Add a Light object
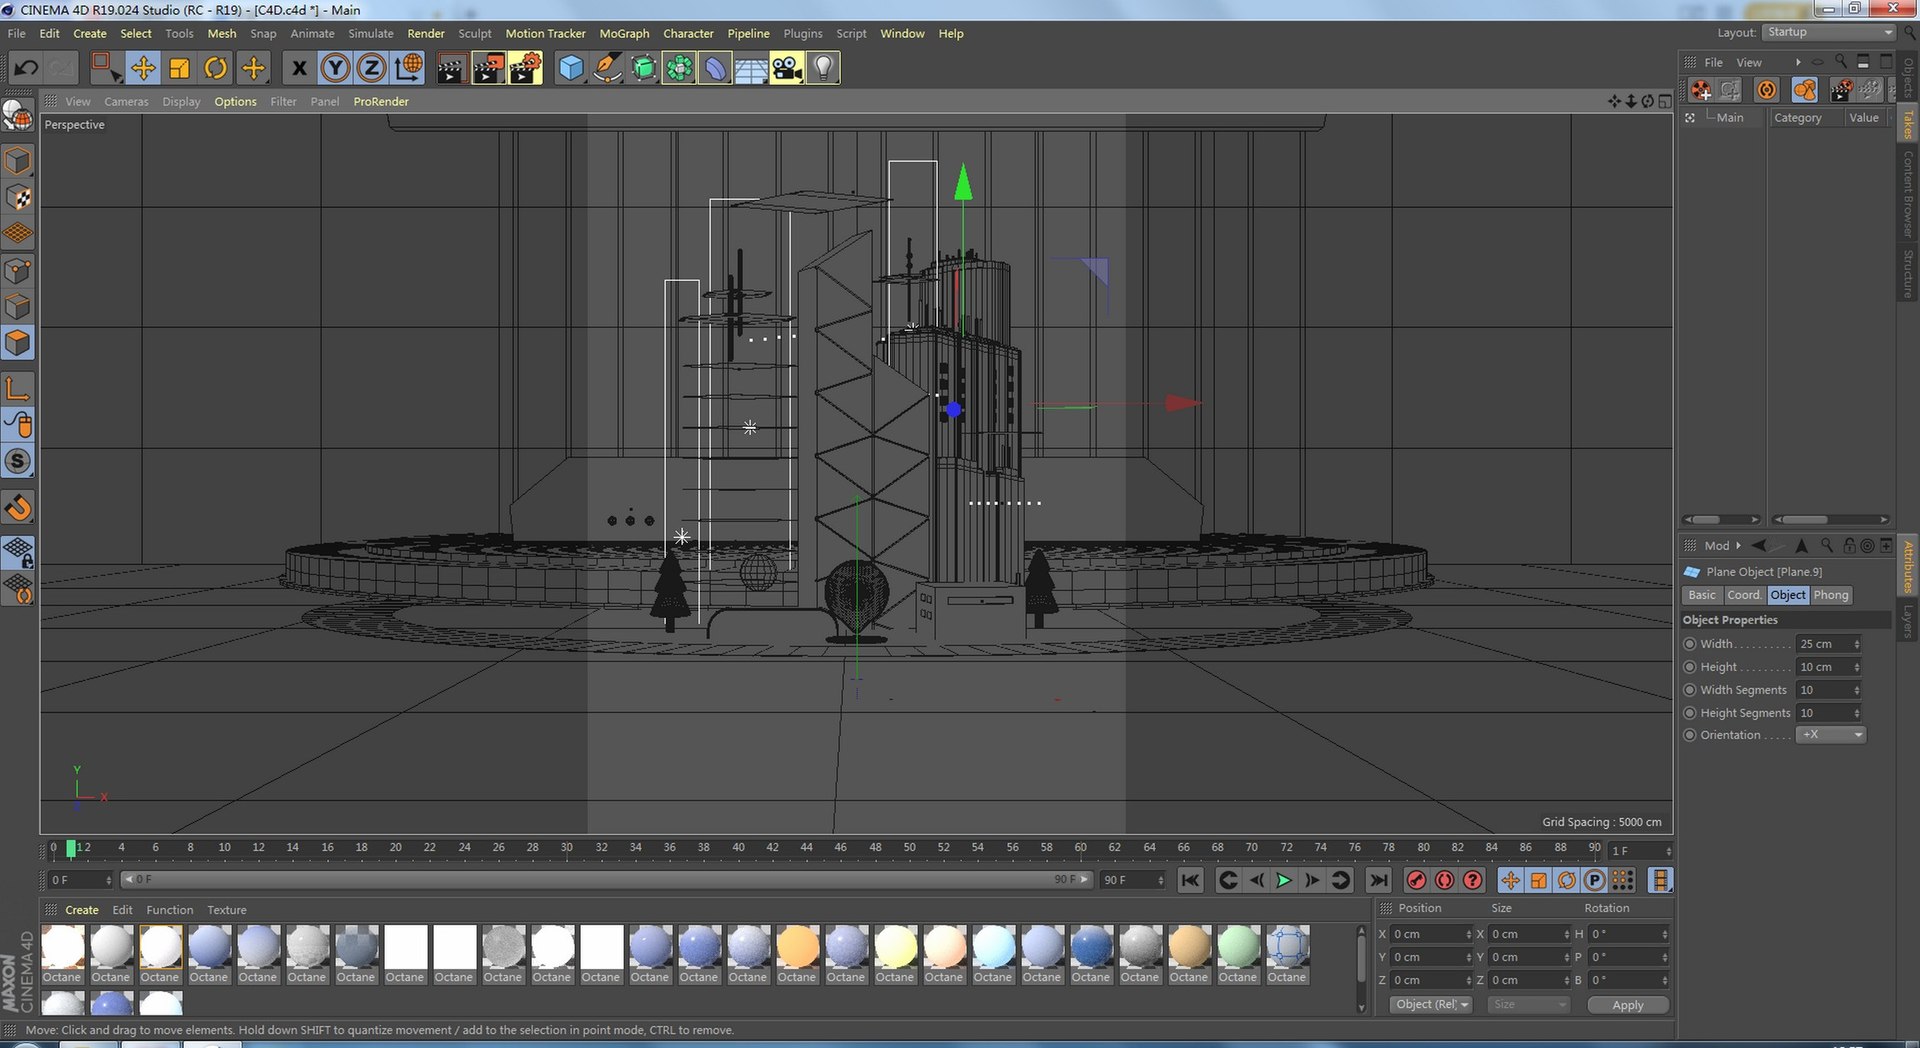1920x1048 pixels. [823, 68]
